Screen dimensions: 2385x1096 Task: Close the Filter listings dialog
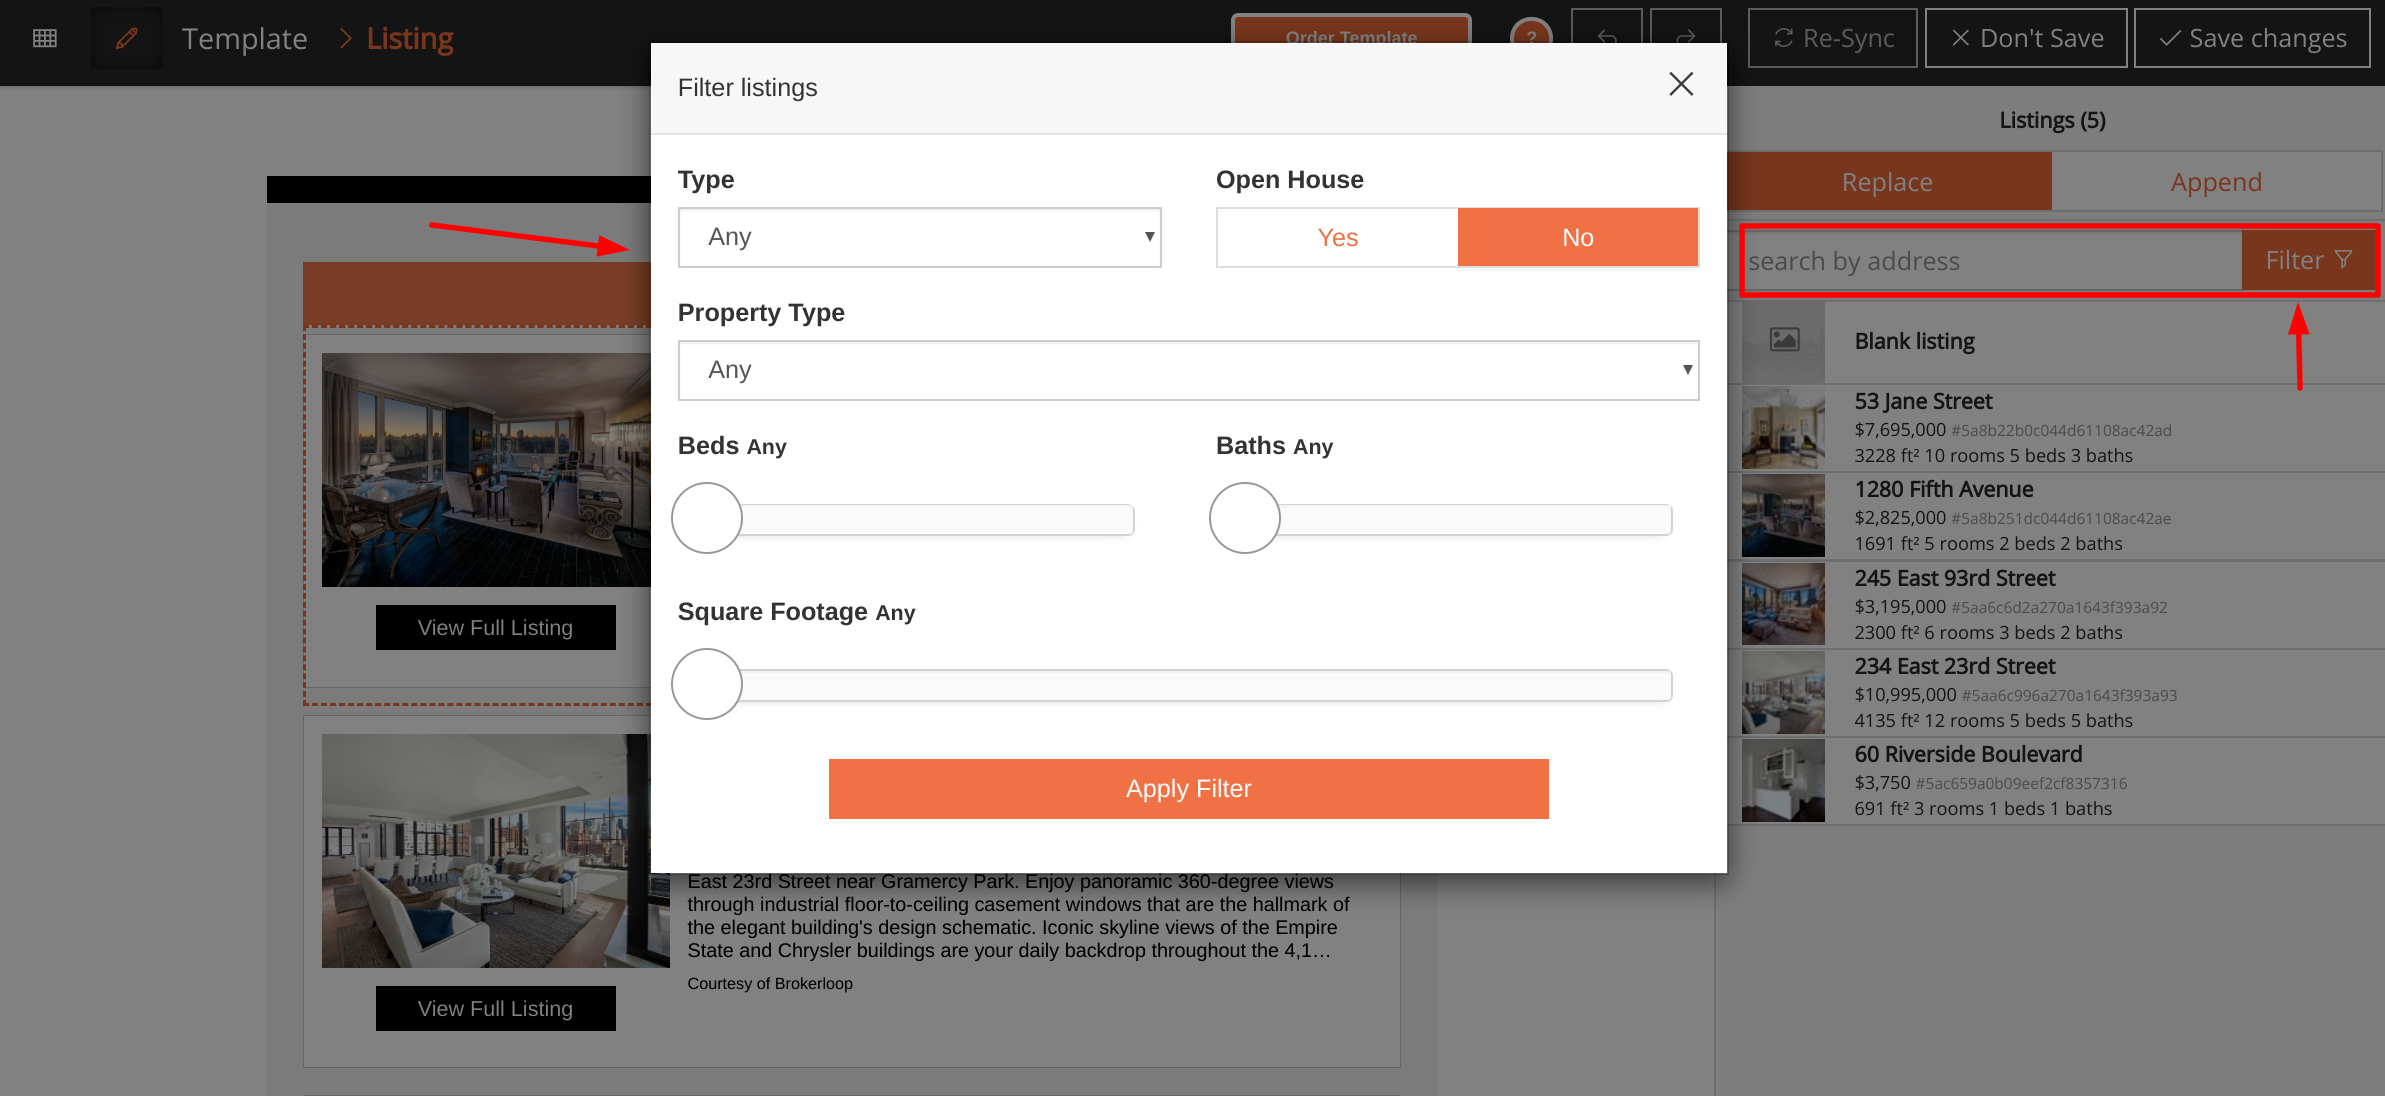pyautogui.click(x=1681, y=84)
